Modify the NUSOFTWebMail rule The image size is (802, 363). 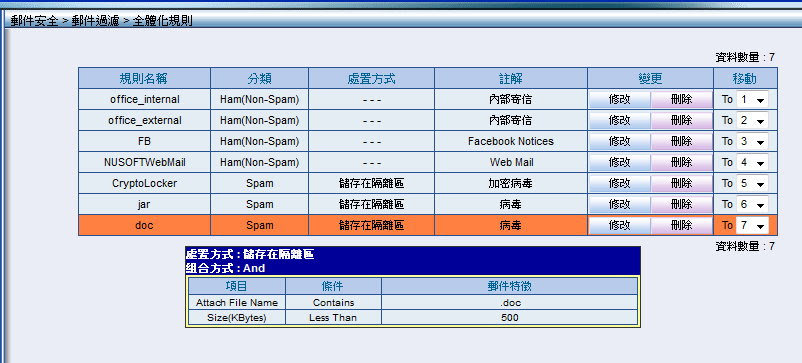[x=619, y=162]
